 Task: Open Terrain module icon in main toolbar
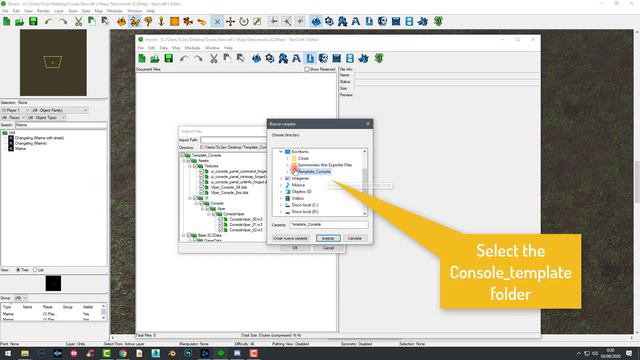[x=316, y=22]
